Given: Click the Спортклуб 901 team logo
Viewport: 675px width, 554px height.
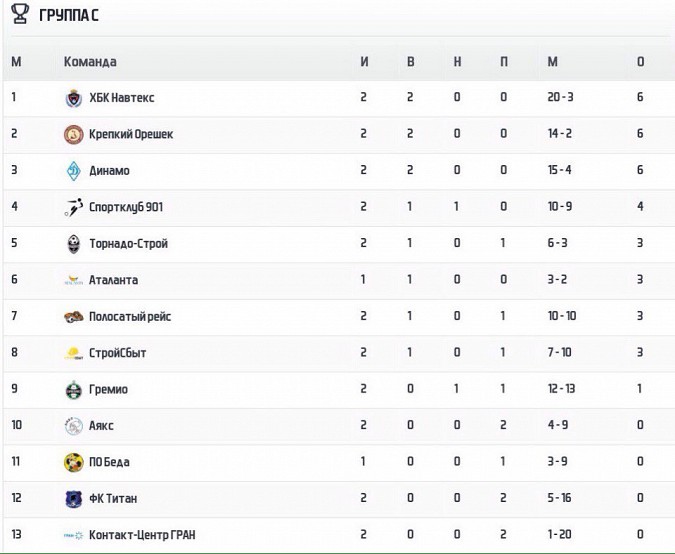Looking at the screenshot, I should coord(74,207).
